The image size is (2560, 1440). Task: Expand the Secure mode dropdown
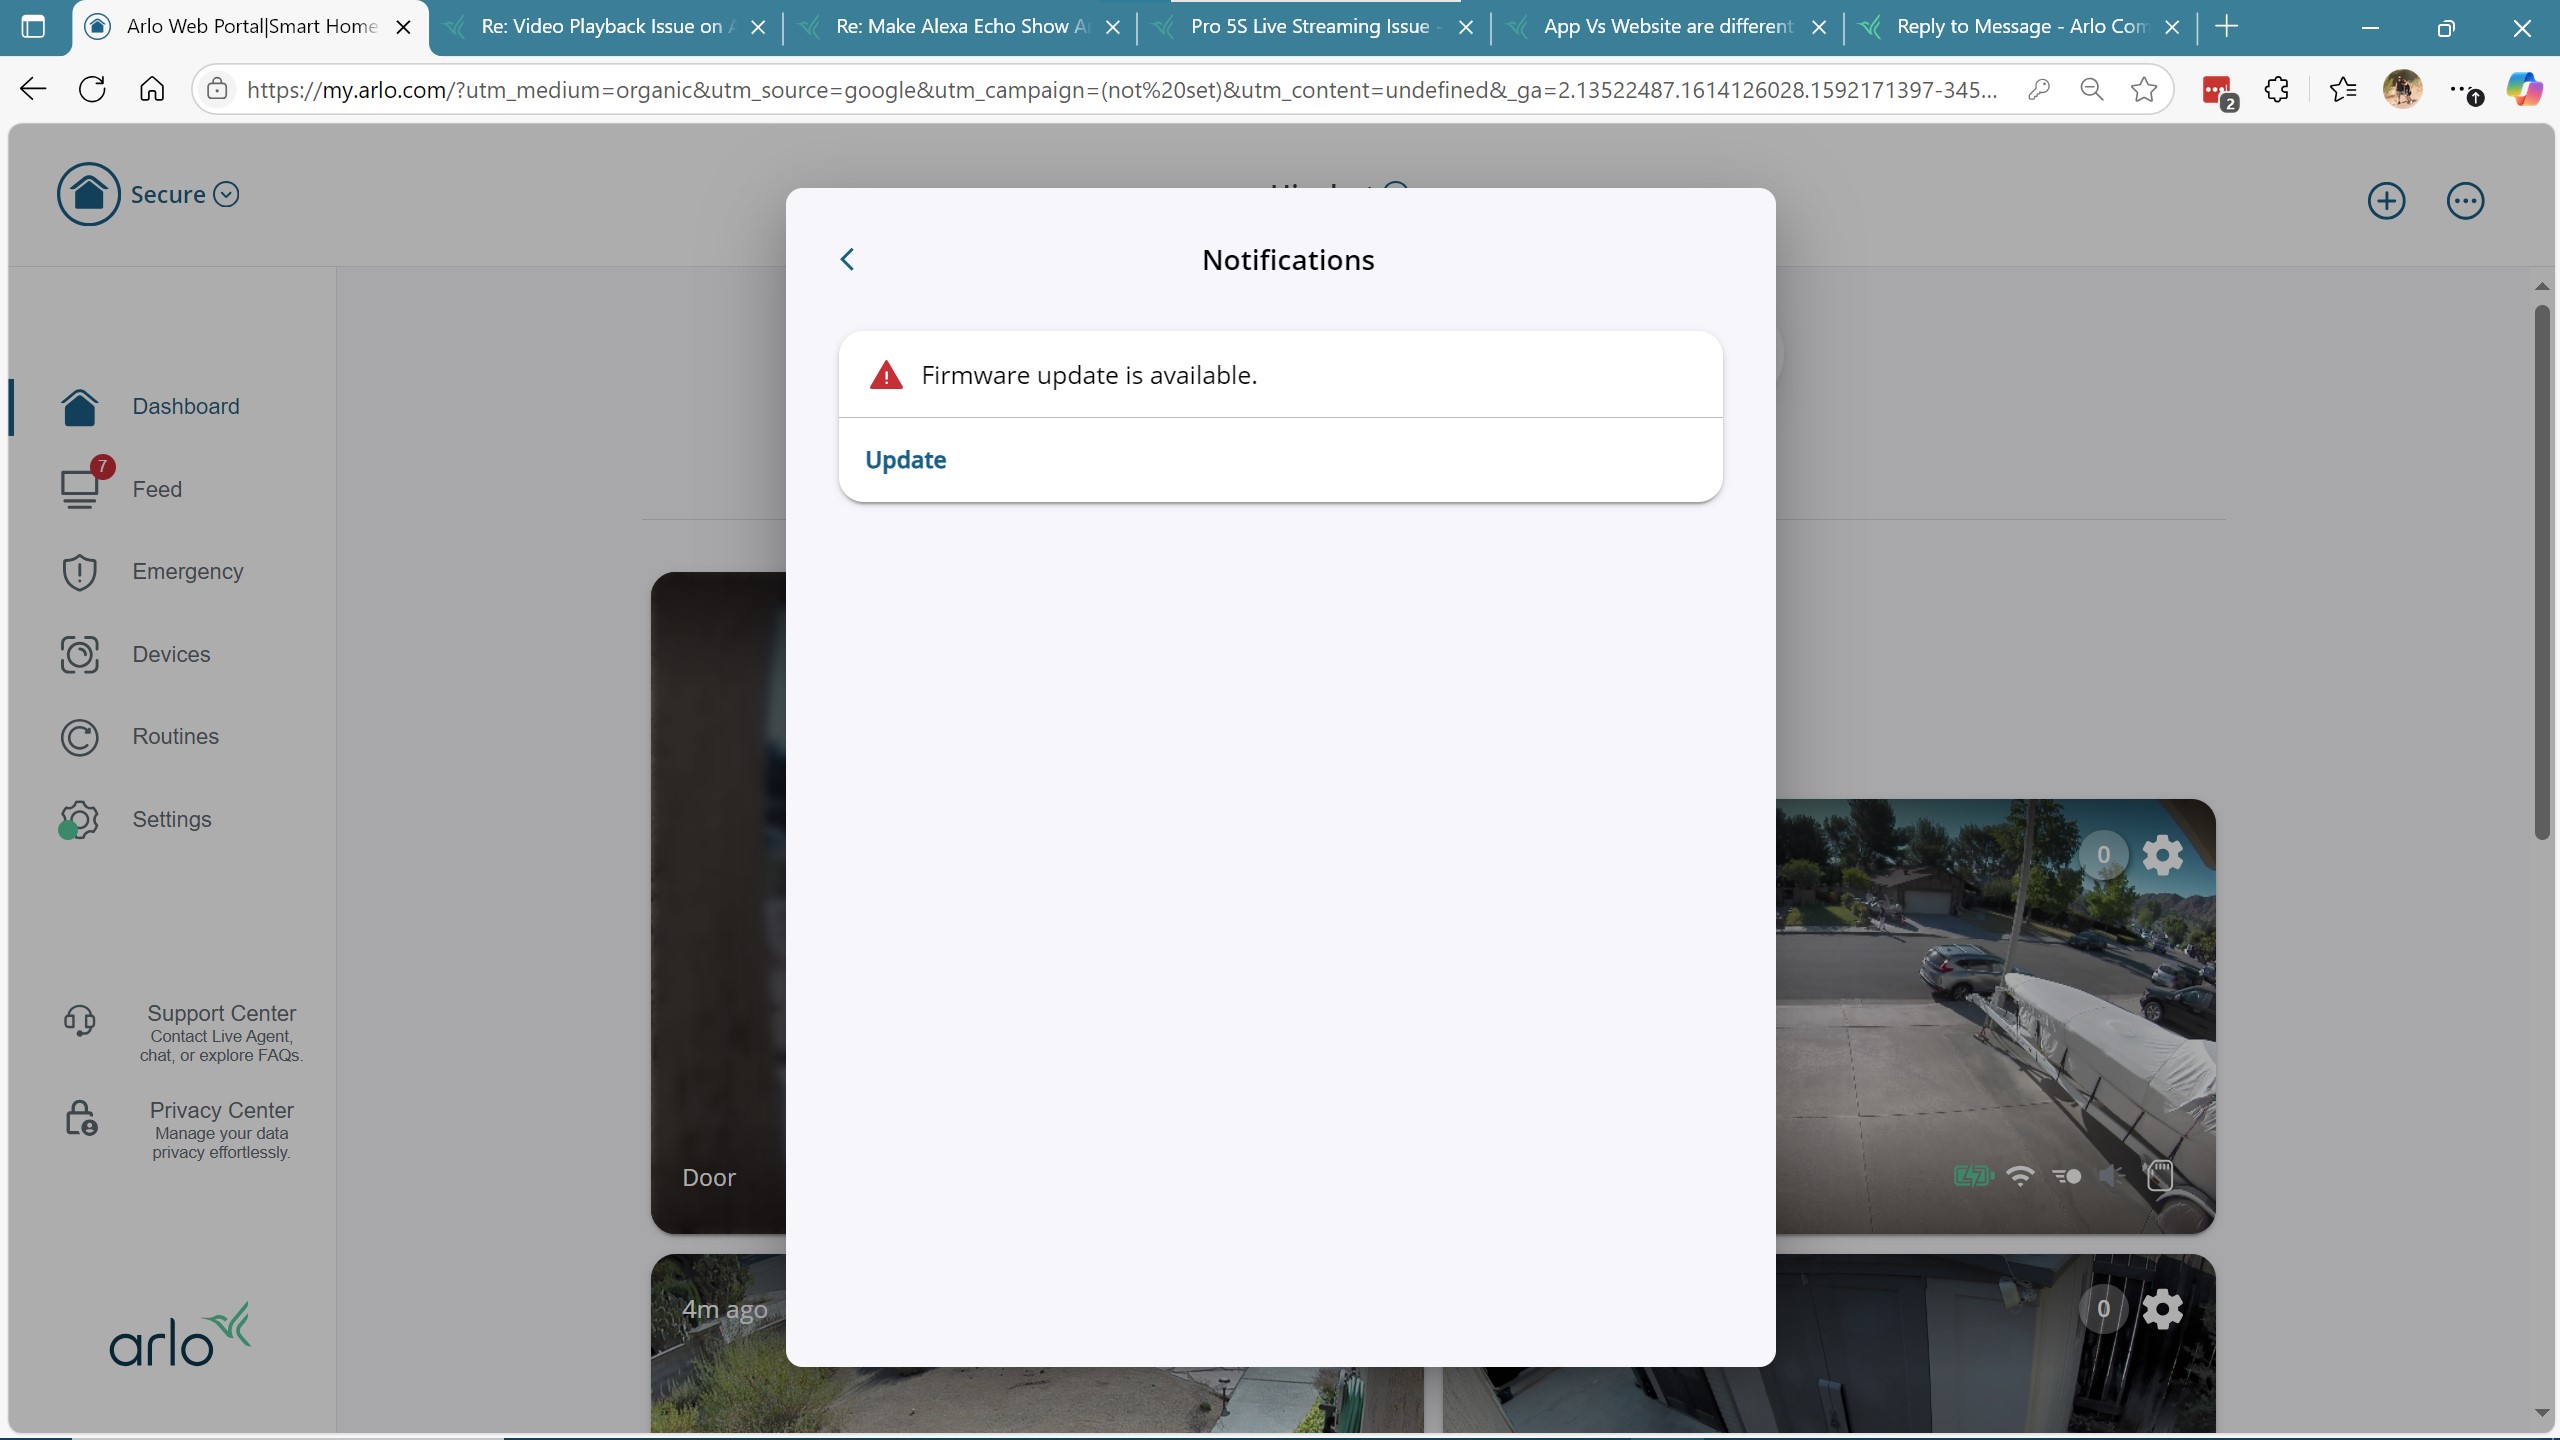click(x=227, y=195)
